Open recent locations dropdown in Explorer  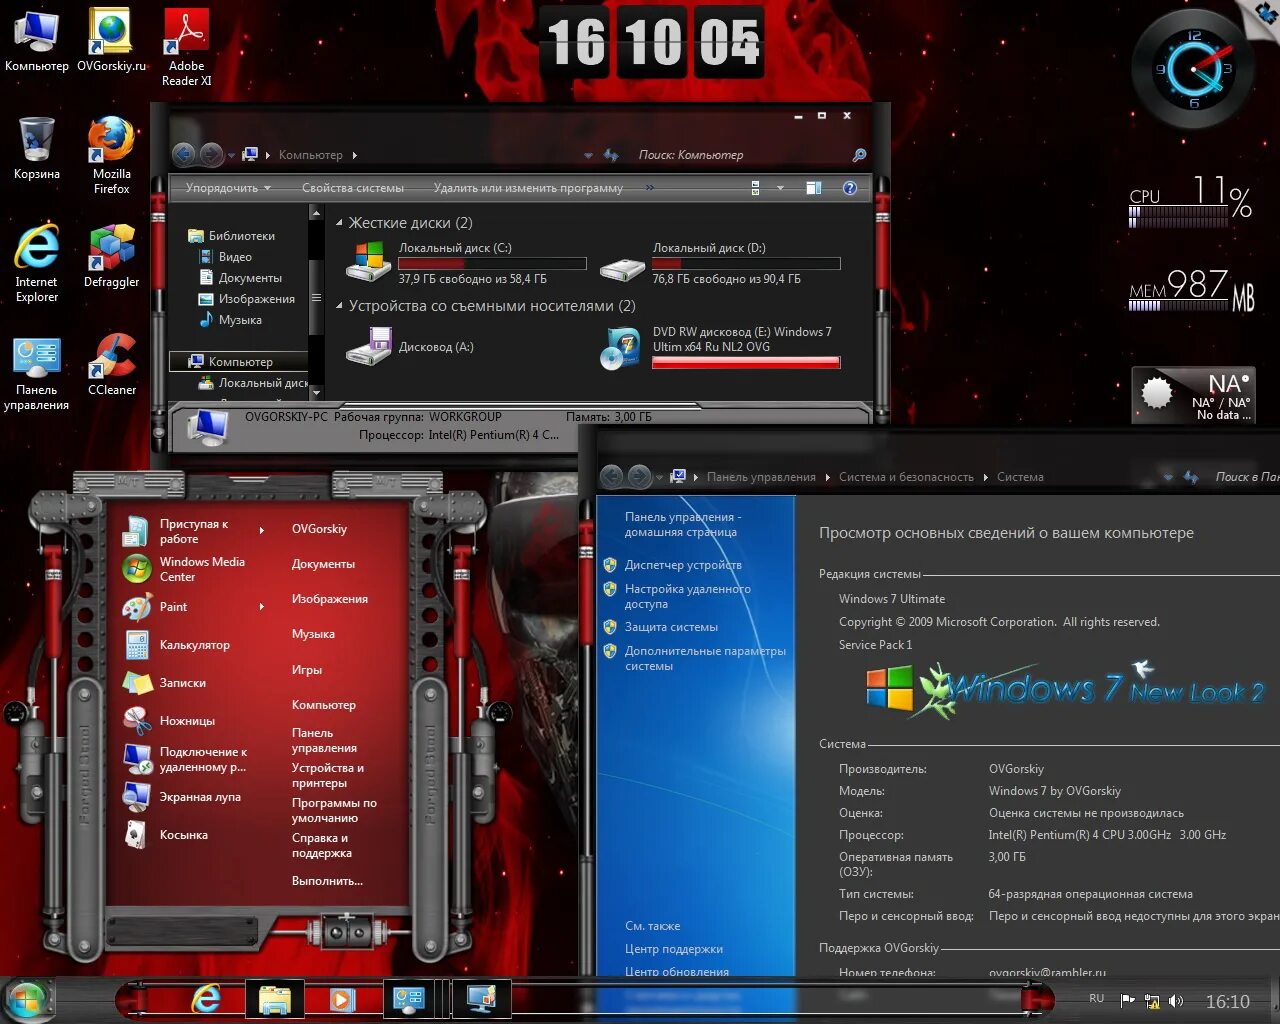[232, 155]
